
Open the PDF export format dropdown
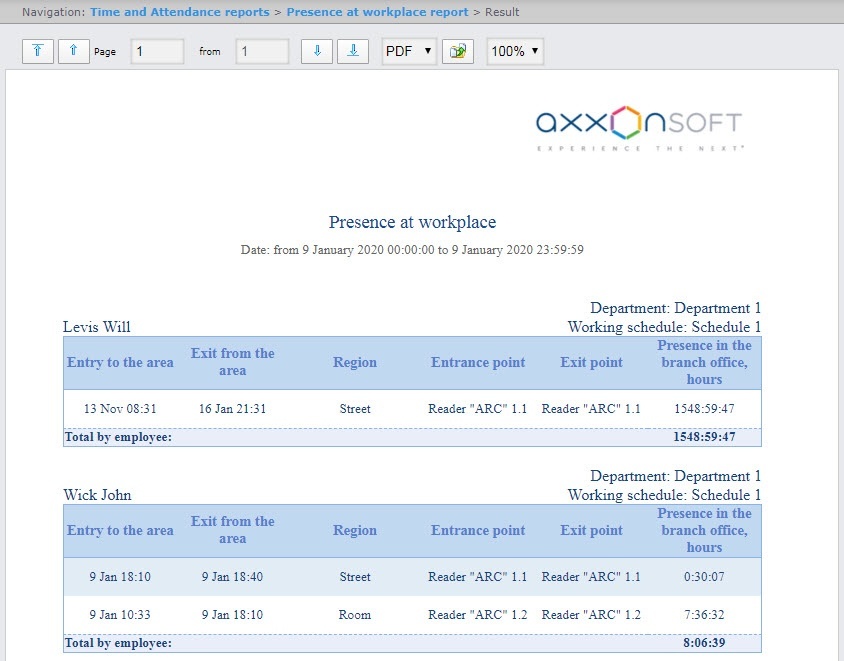coord(409,51)
